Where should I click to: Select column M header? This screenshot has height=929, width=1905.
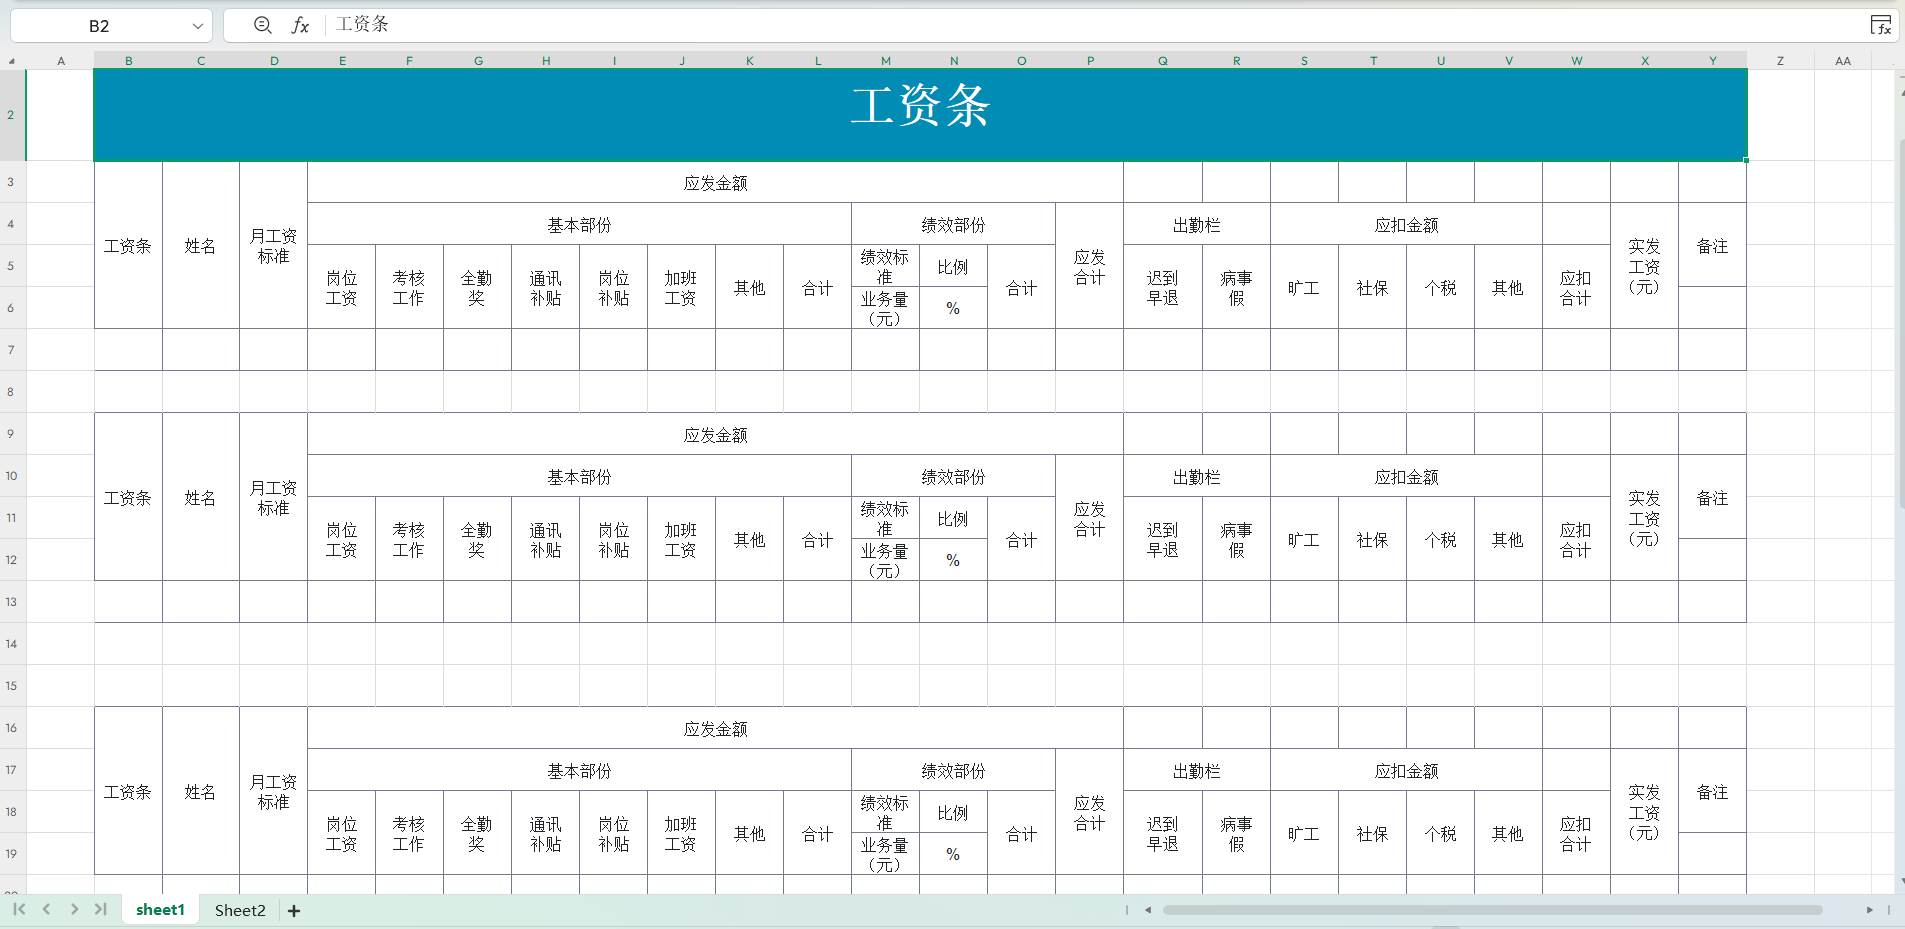coord(886,61)
